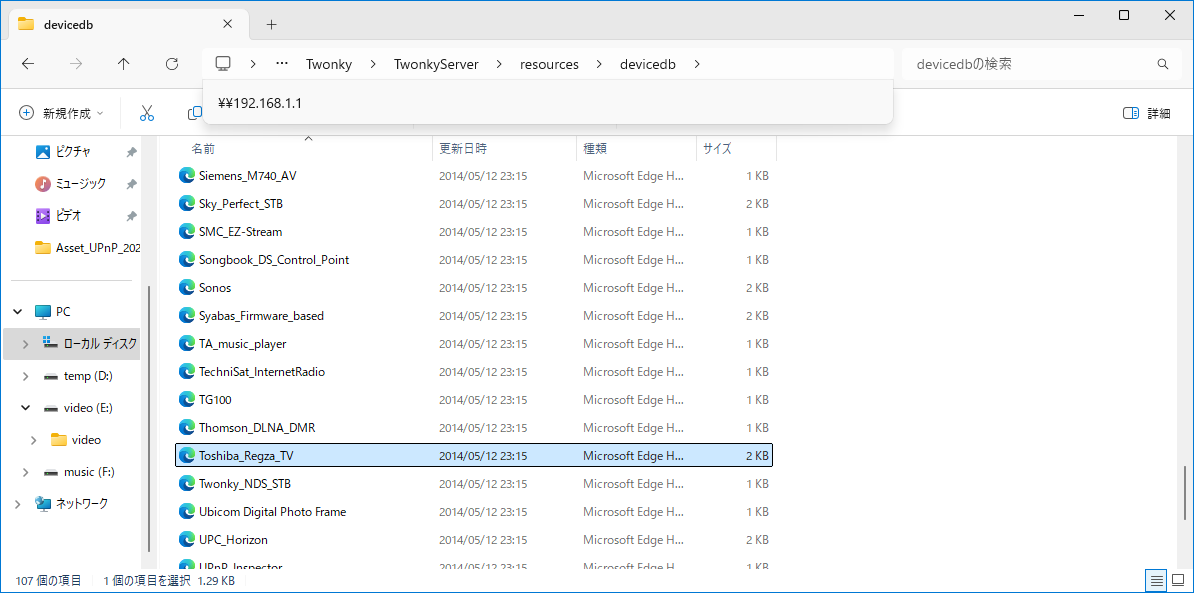
Task: Expand the music (F:) drive node
Action: click(26, 472)
